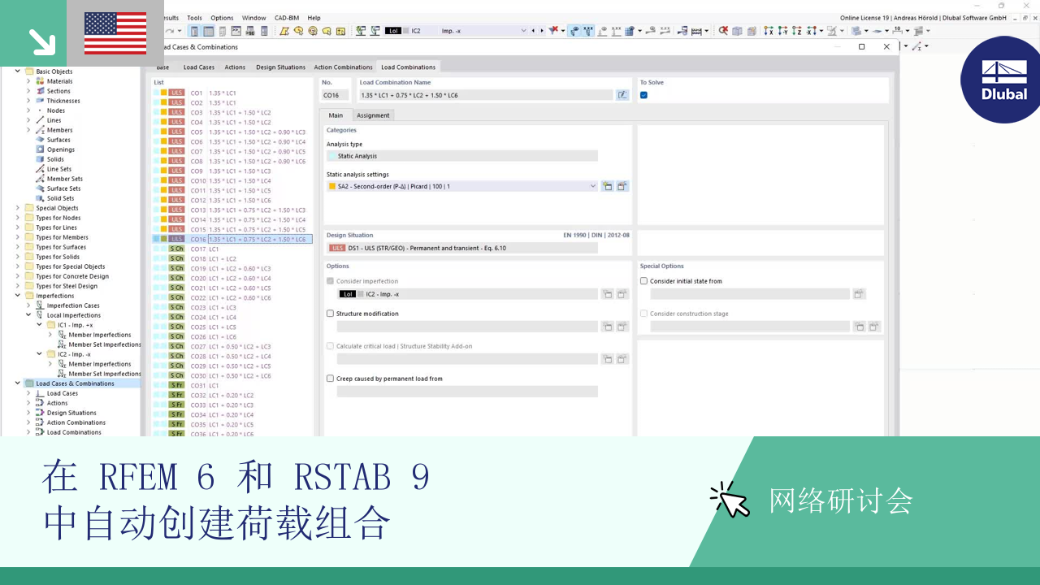The image size is (1040, 585).
Task: Toggle the To Solve checkbox
Action: 643,95
